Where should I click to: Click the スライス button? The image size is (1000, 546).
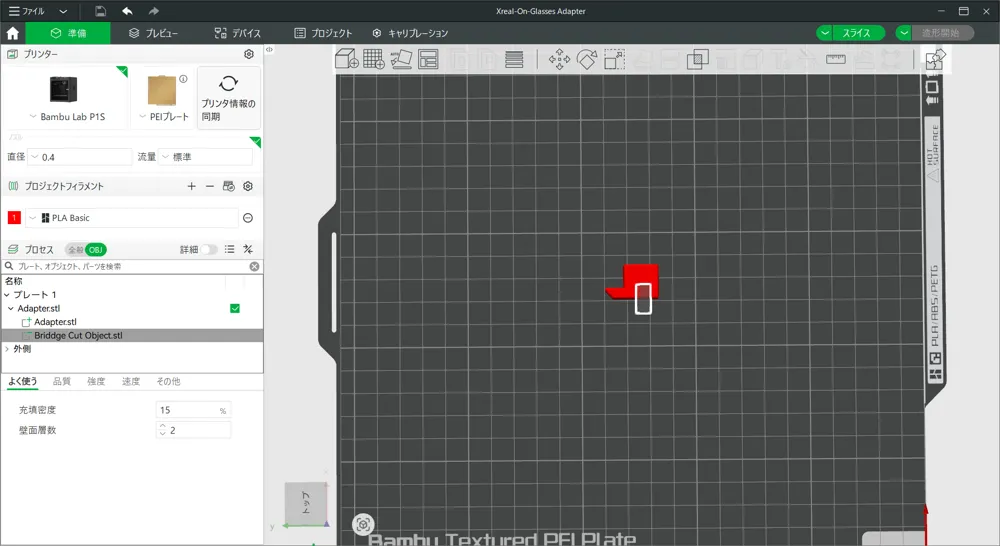[x=857, y=33]
